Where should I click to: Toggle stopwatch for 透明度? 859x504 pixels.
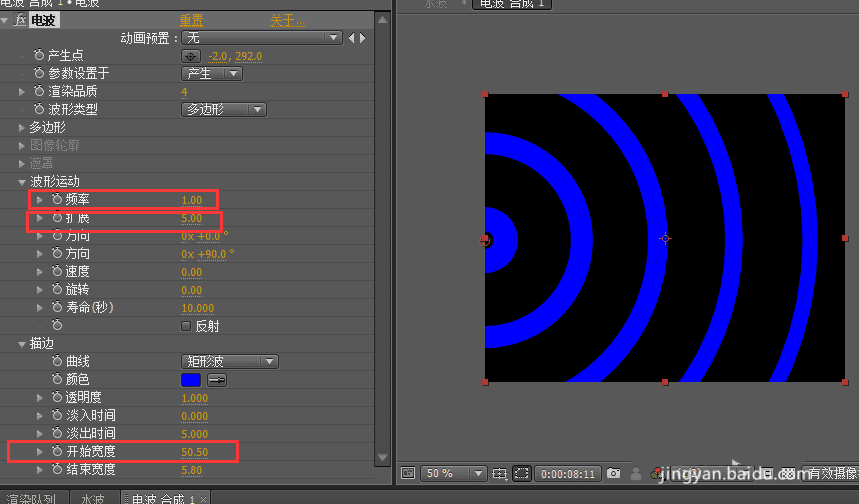point(57,397)
